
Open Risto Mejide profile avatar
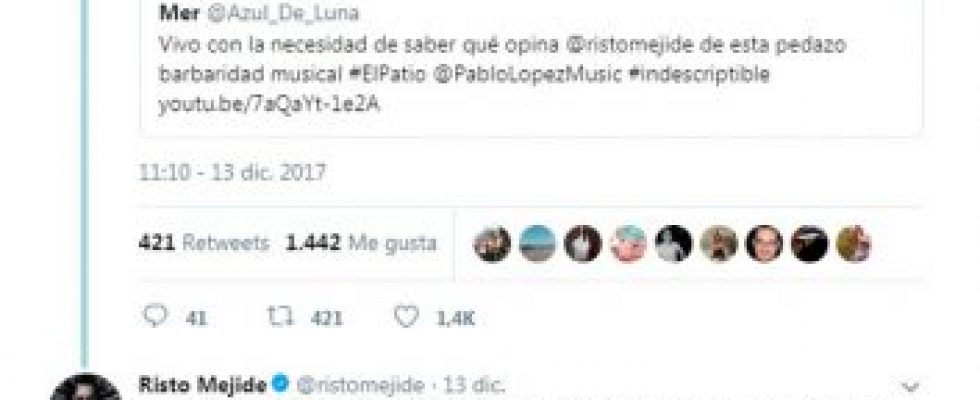(x=86, y=388)
